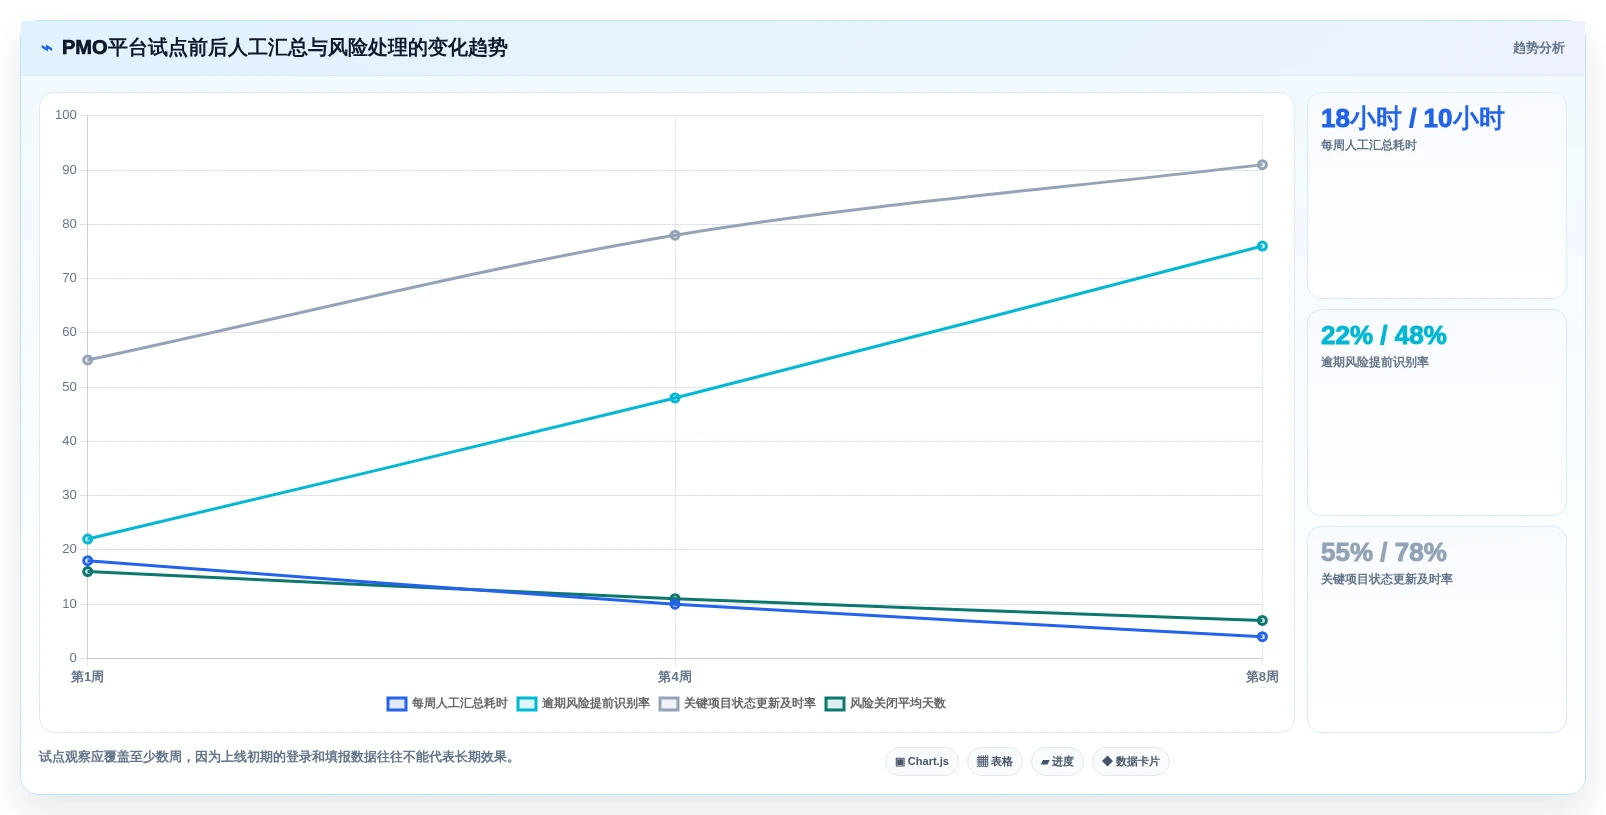
Task: Click the green data point at 第1周 (16)
Action: tap(88, 572)
